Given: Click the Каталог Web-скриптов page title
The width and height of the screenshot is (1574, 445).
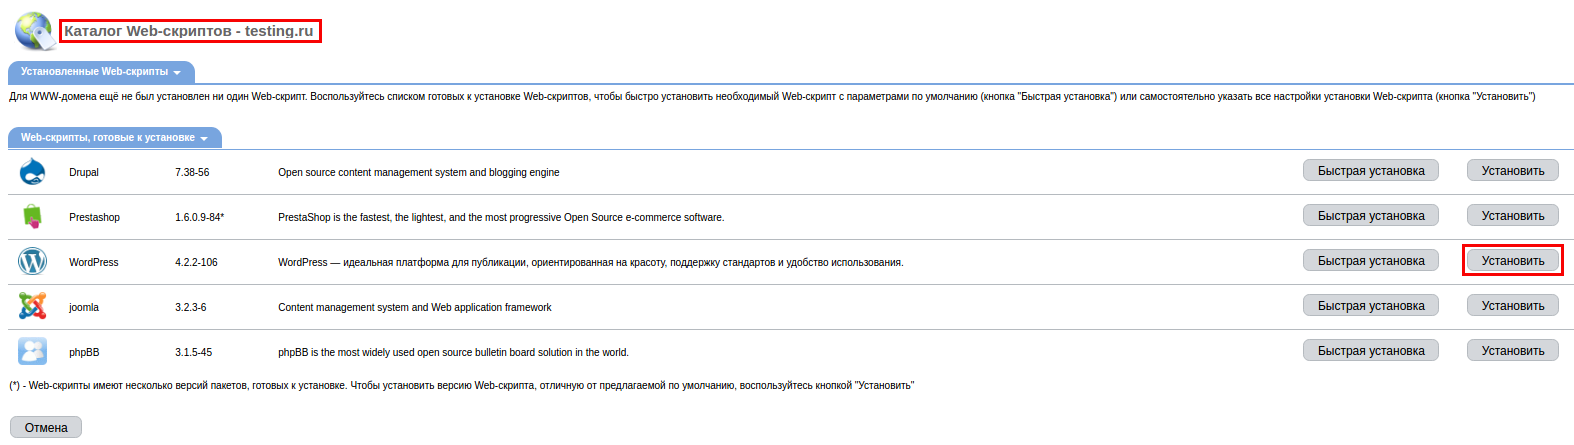Looking at the screenshot, I should [x=189, y=31].
